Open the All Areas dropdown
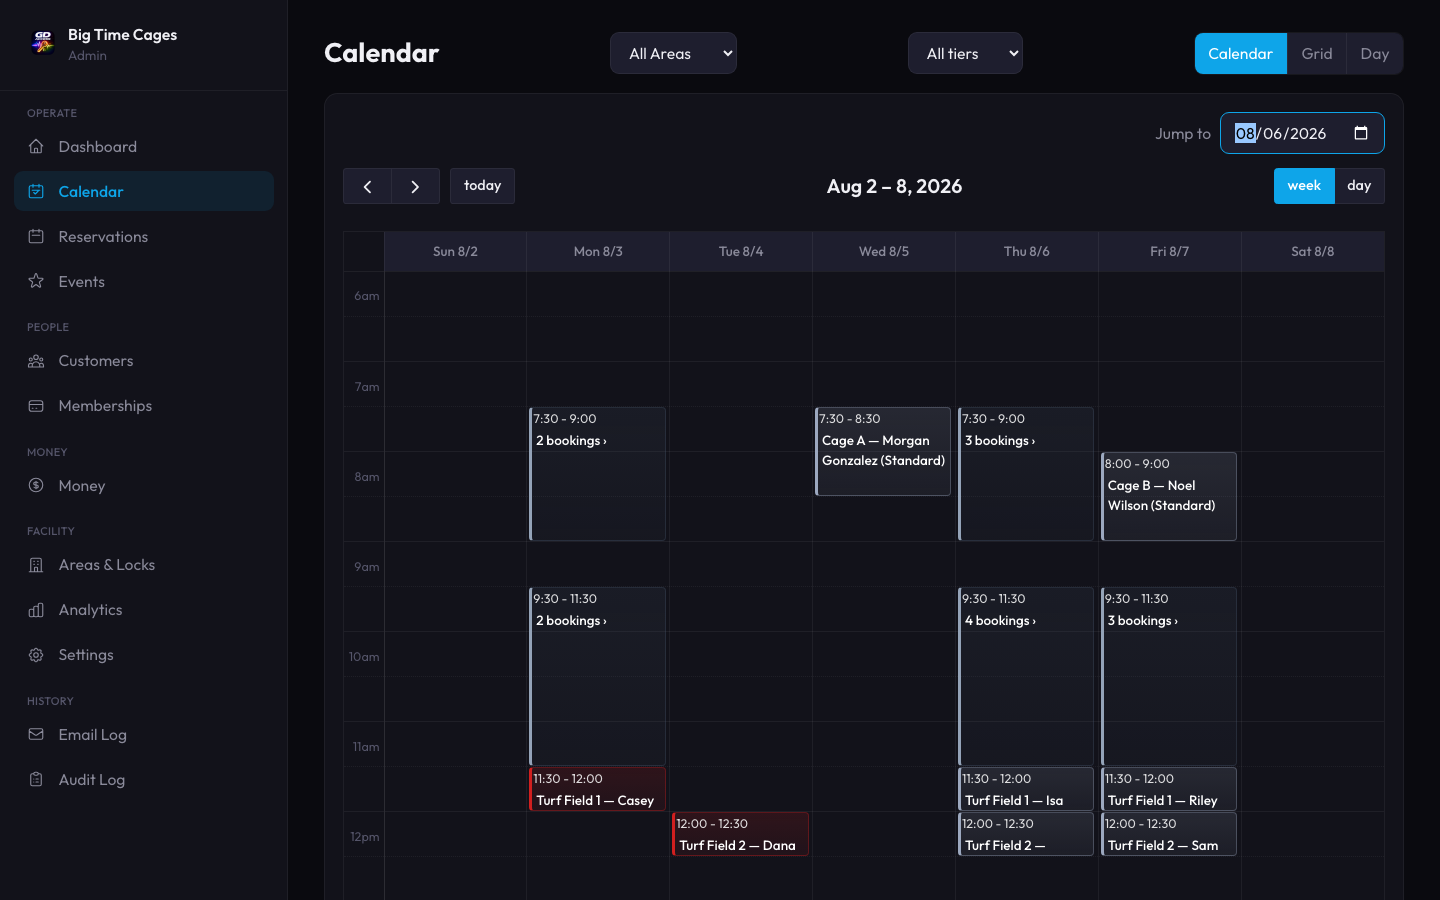The width and height of the screenshot is (1440, 900). point(673,54)
